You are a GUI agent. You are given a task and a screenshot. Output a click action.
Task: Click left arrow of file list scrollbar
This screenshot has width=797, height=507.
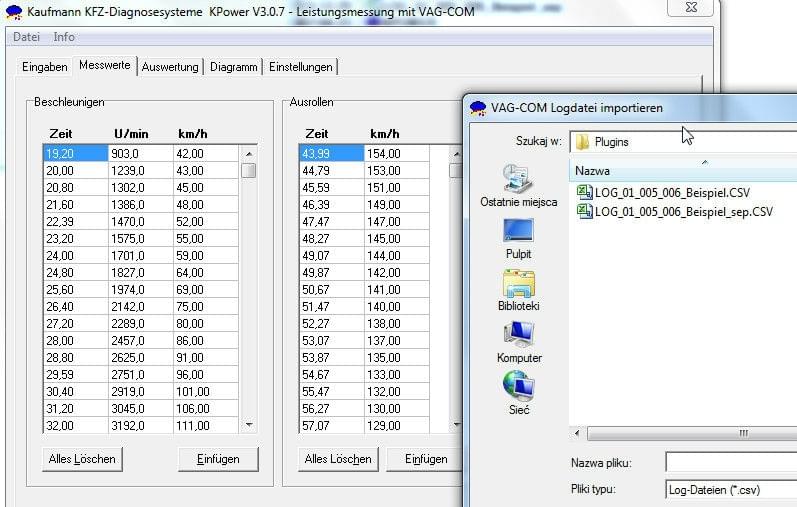(577, 434)
